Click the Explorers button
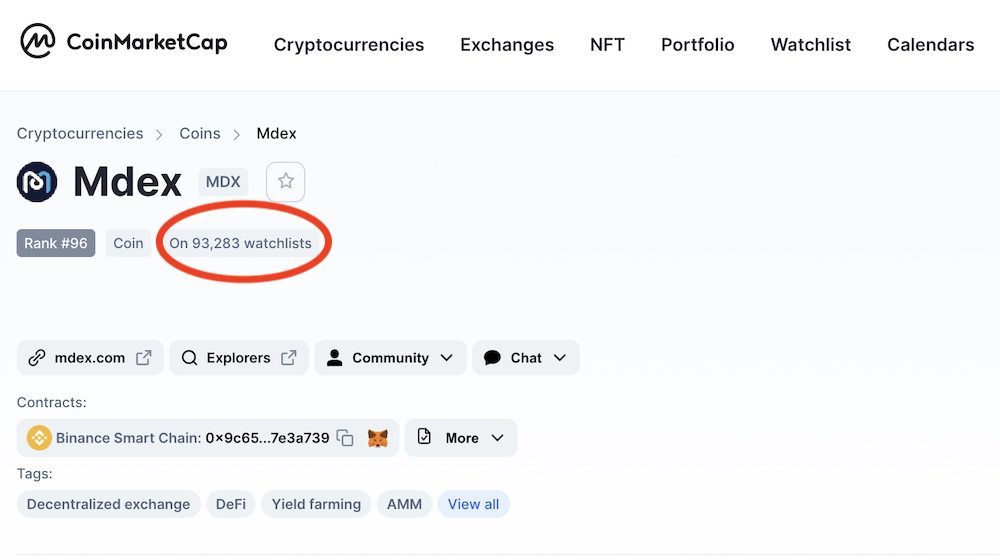 [238, 358]
